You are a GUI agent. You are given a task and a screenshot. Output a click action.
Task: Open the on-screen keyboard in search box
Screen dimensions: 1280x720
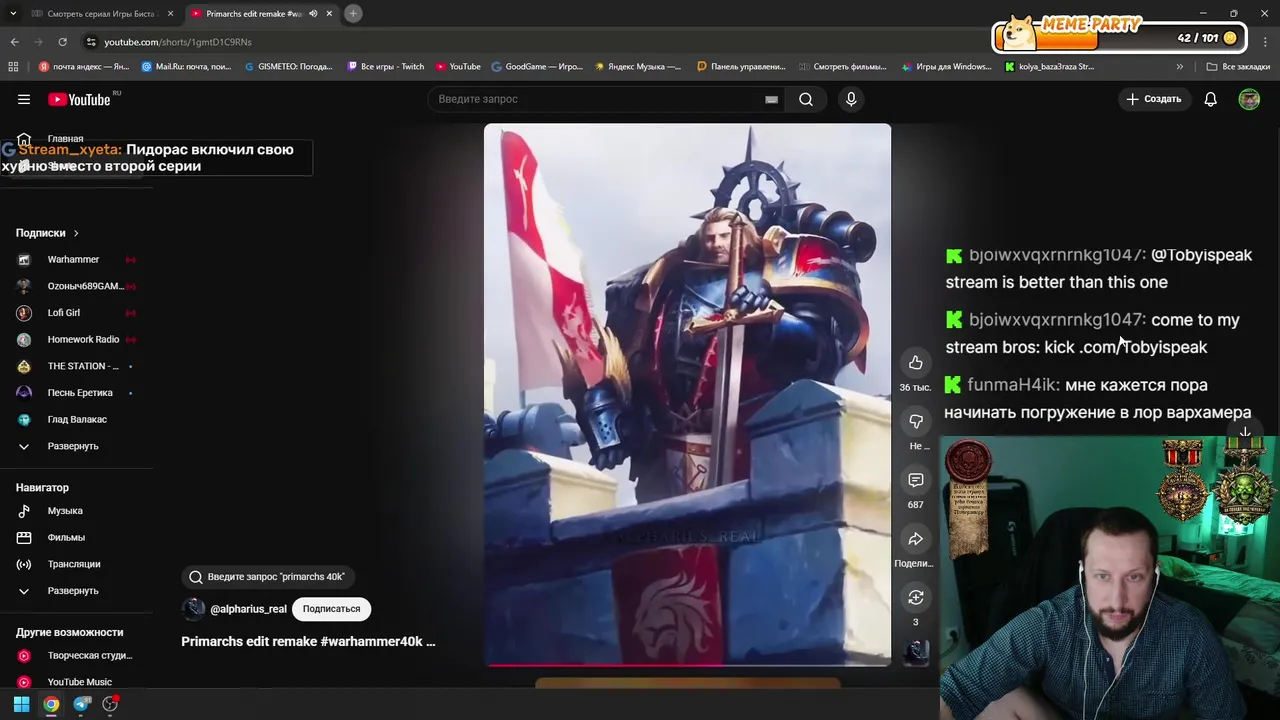click(x=771, y=99)
